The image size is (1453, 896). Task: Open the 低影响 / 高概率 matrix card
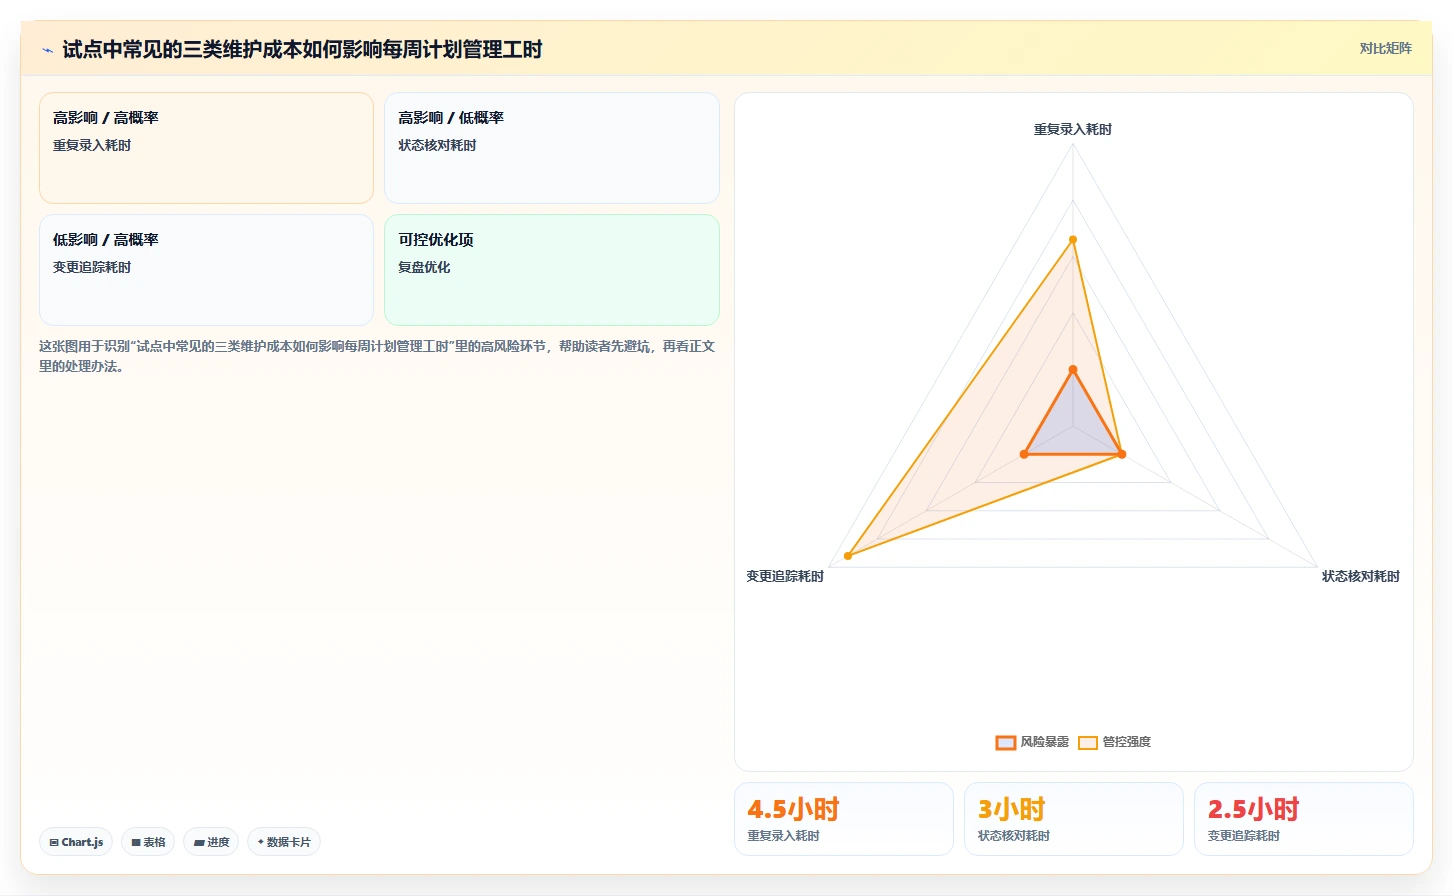[206, 270]
